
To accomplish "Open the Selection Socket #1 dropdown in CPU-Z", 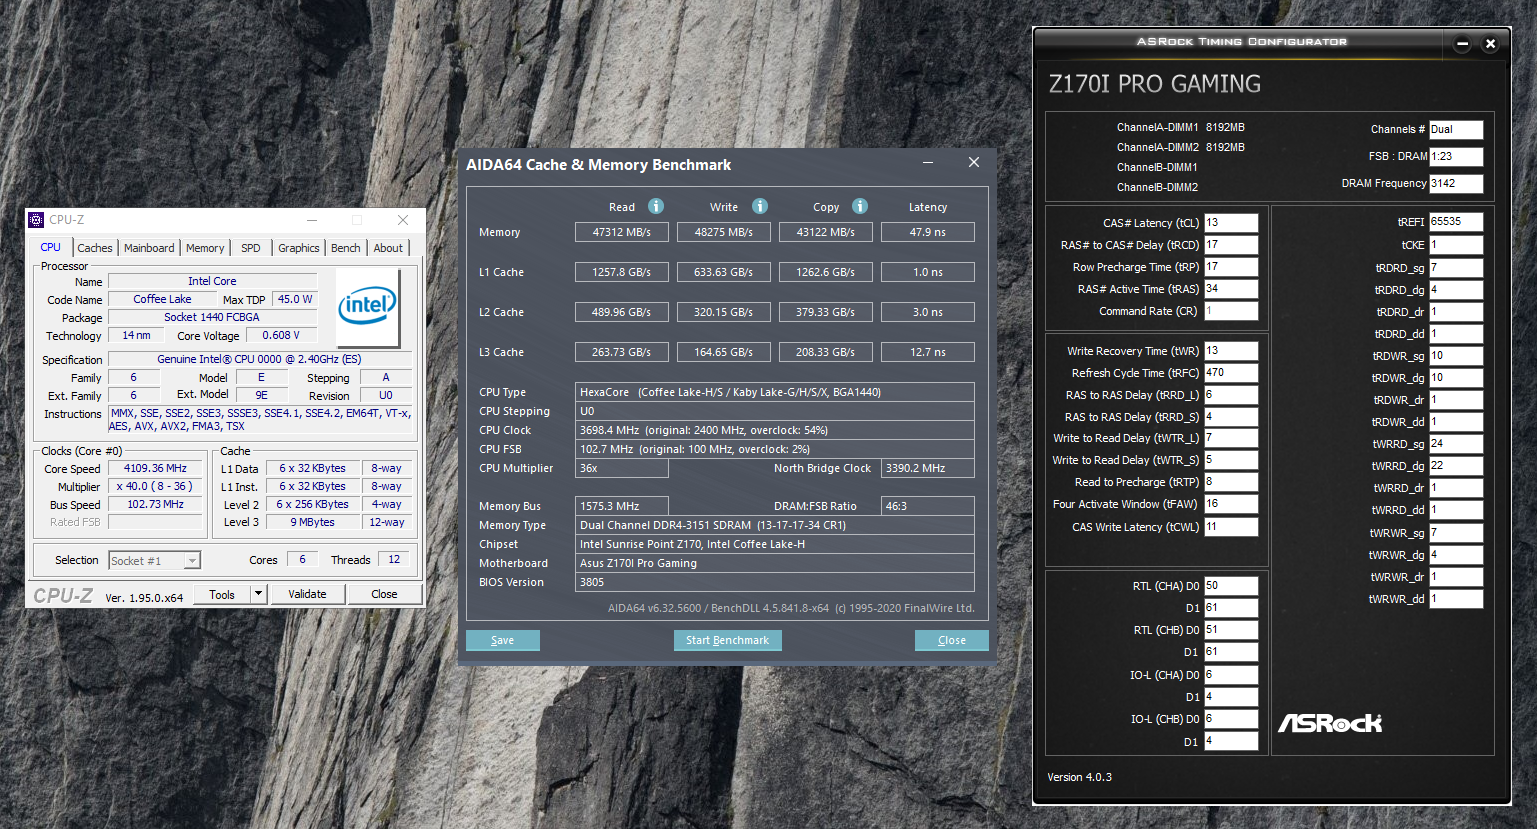I will [155, 561].
